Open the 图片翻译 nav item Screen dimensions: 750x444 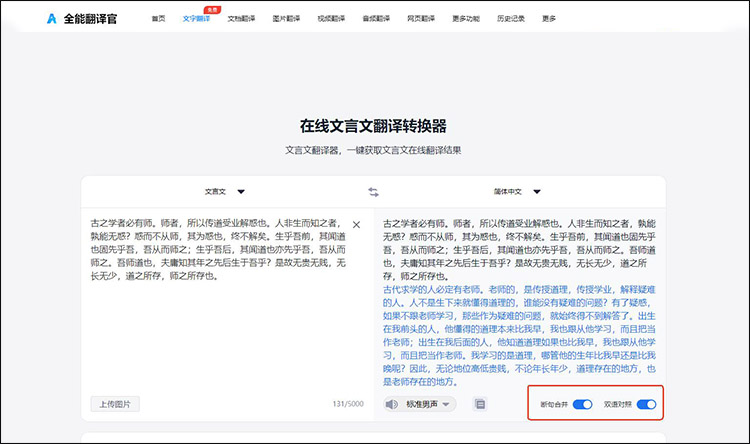click(x=286, y=19)
